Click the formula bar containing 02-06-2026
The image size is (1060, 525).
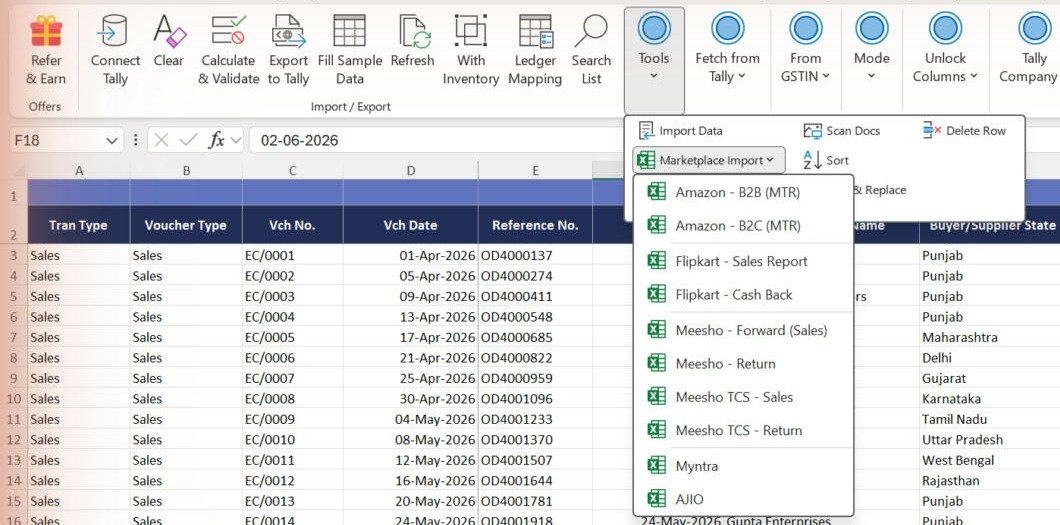point(436,141)
